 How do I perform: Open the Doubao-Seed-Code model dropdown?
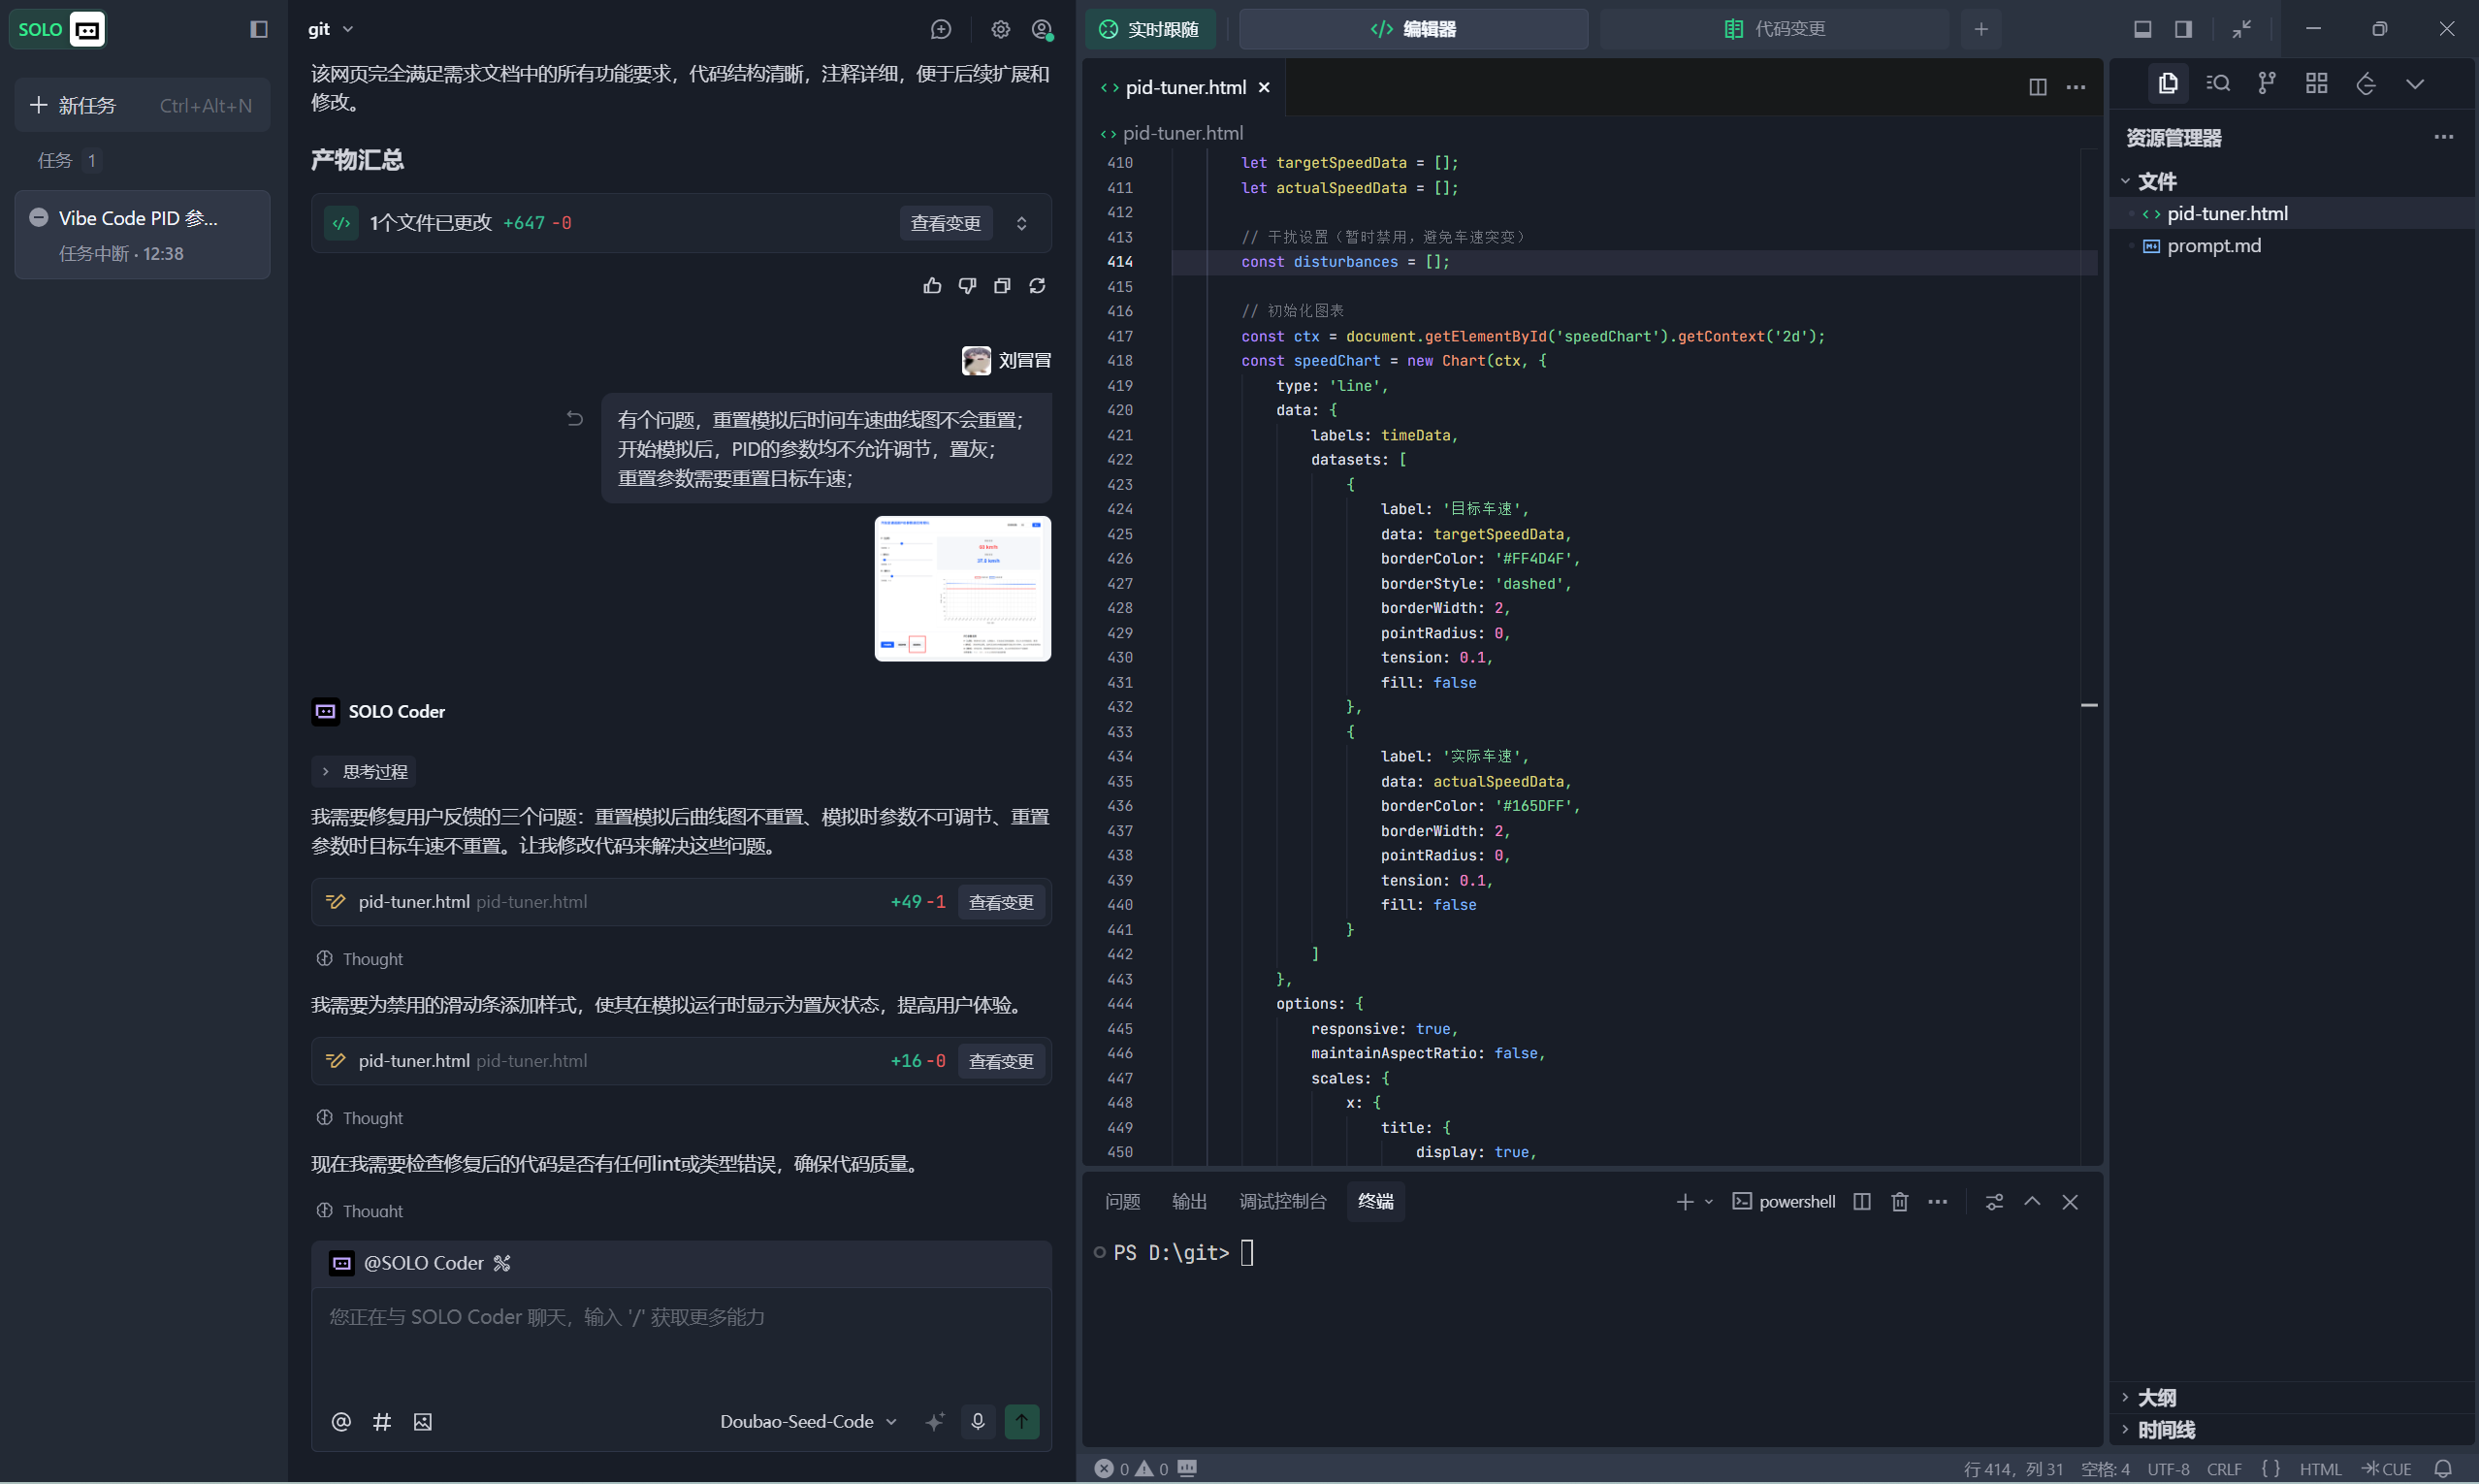tap(808, 1421)
